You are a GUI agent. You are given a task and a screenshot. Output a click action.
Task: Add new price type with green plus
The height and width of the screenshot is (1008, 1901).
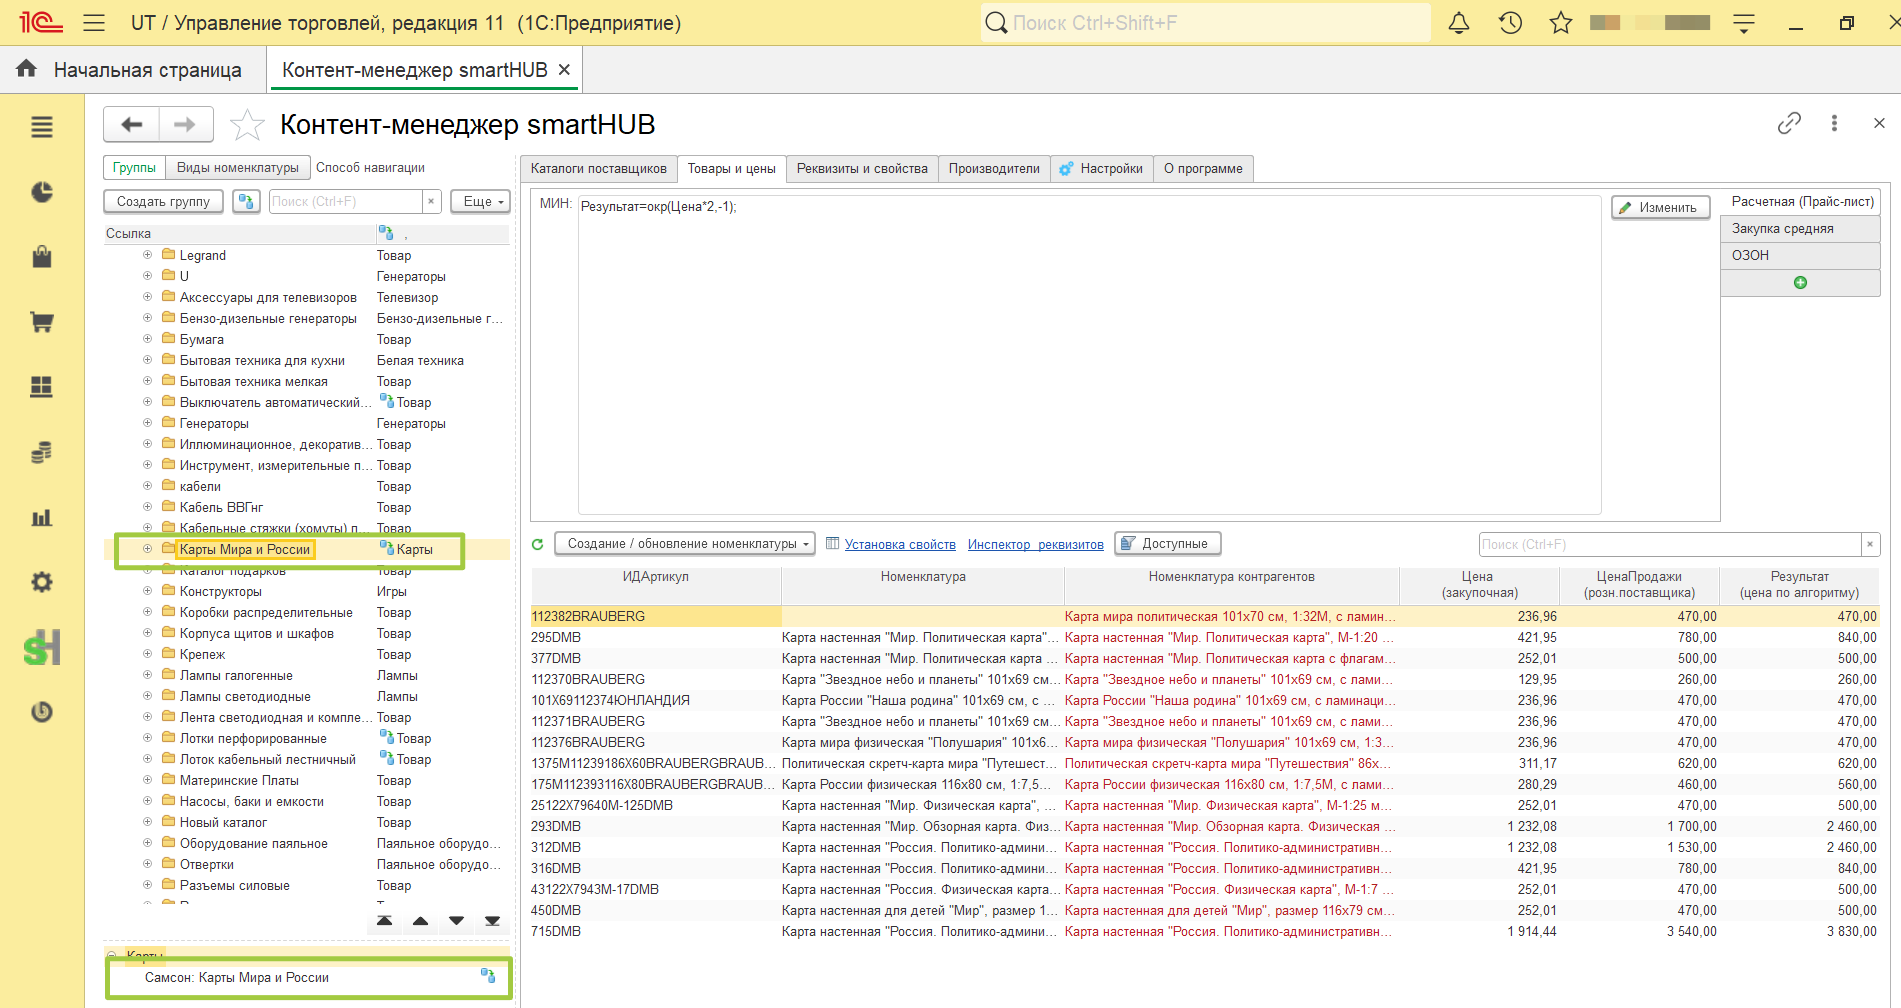pos(1800,283)
